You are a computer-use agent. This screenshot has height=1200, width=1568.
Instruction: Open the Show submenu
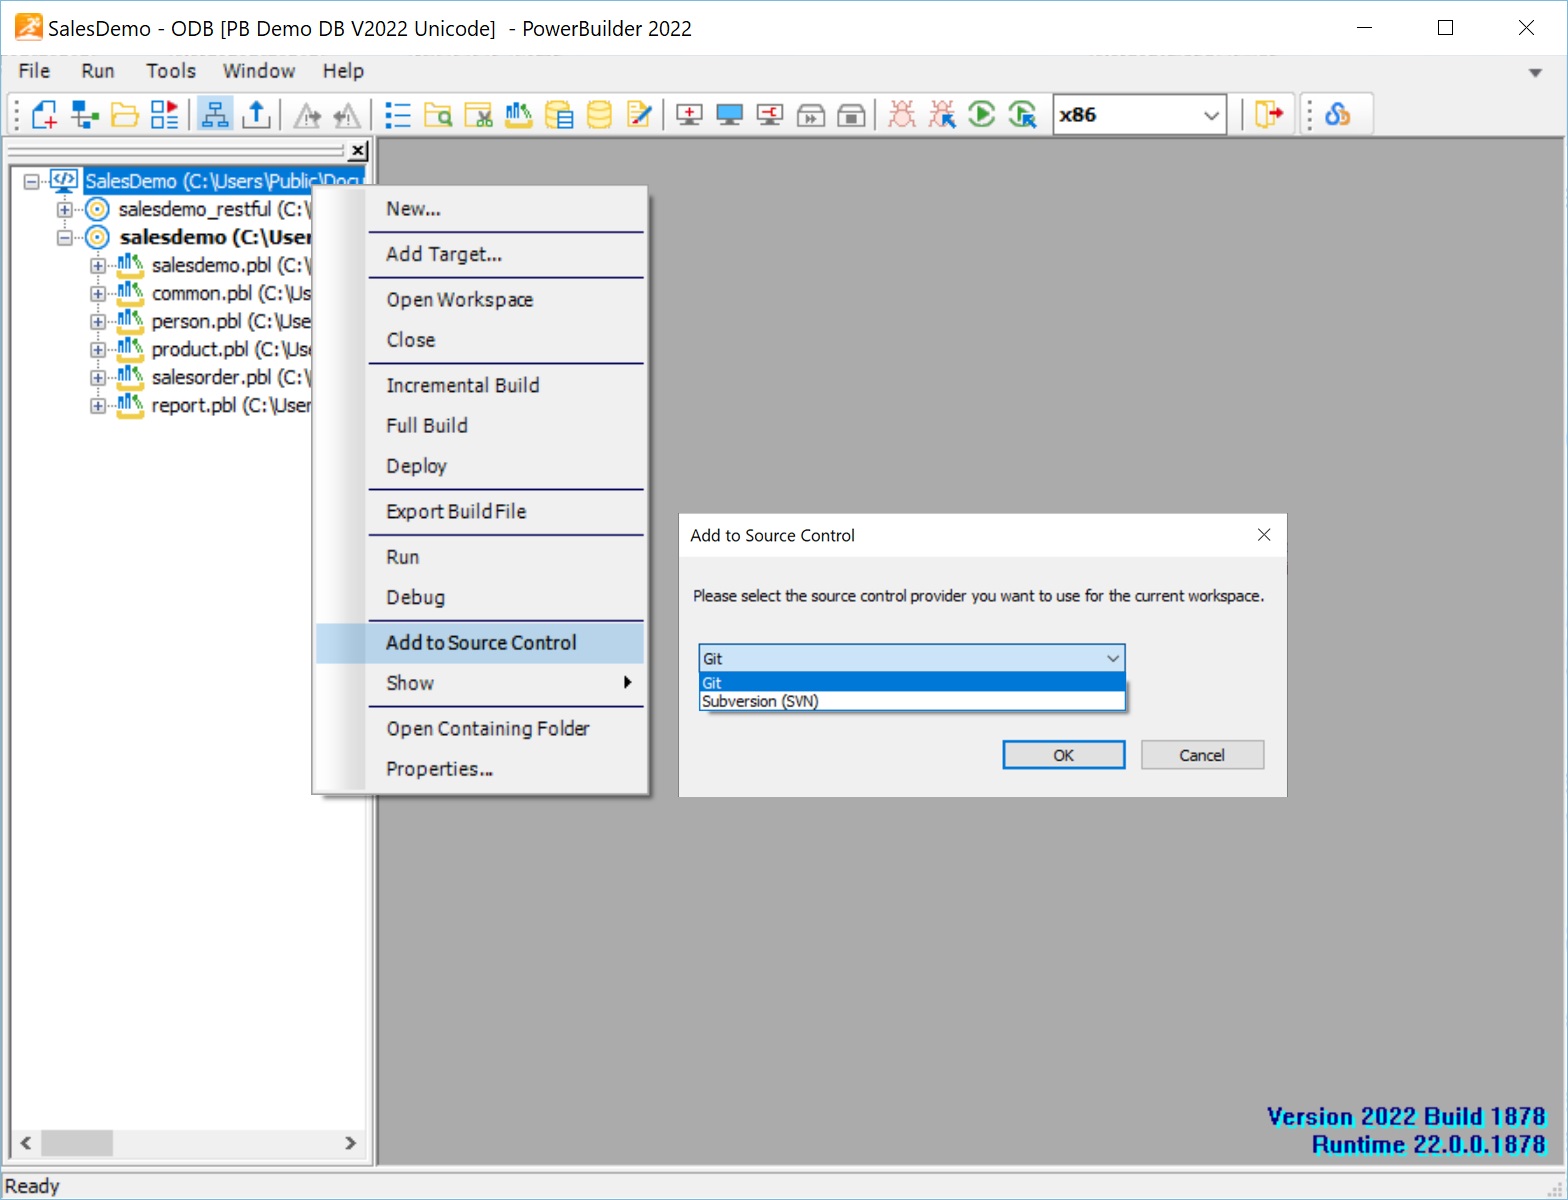pos(480,683)
